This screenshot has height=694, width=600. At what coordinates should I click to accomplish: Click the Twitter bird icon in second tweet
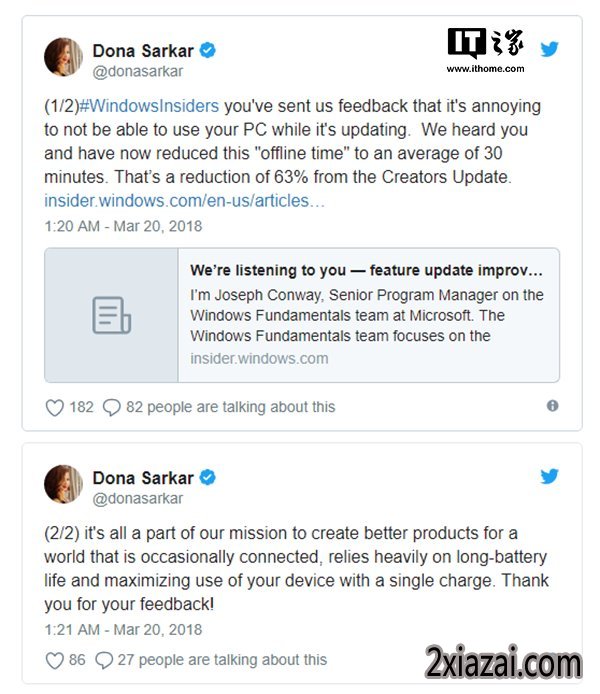pyautogui.click(x=549, y=476)
